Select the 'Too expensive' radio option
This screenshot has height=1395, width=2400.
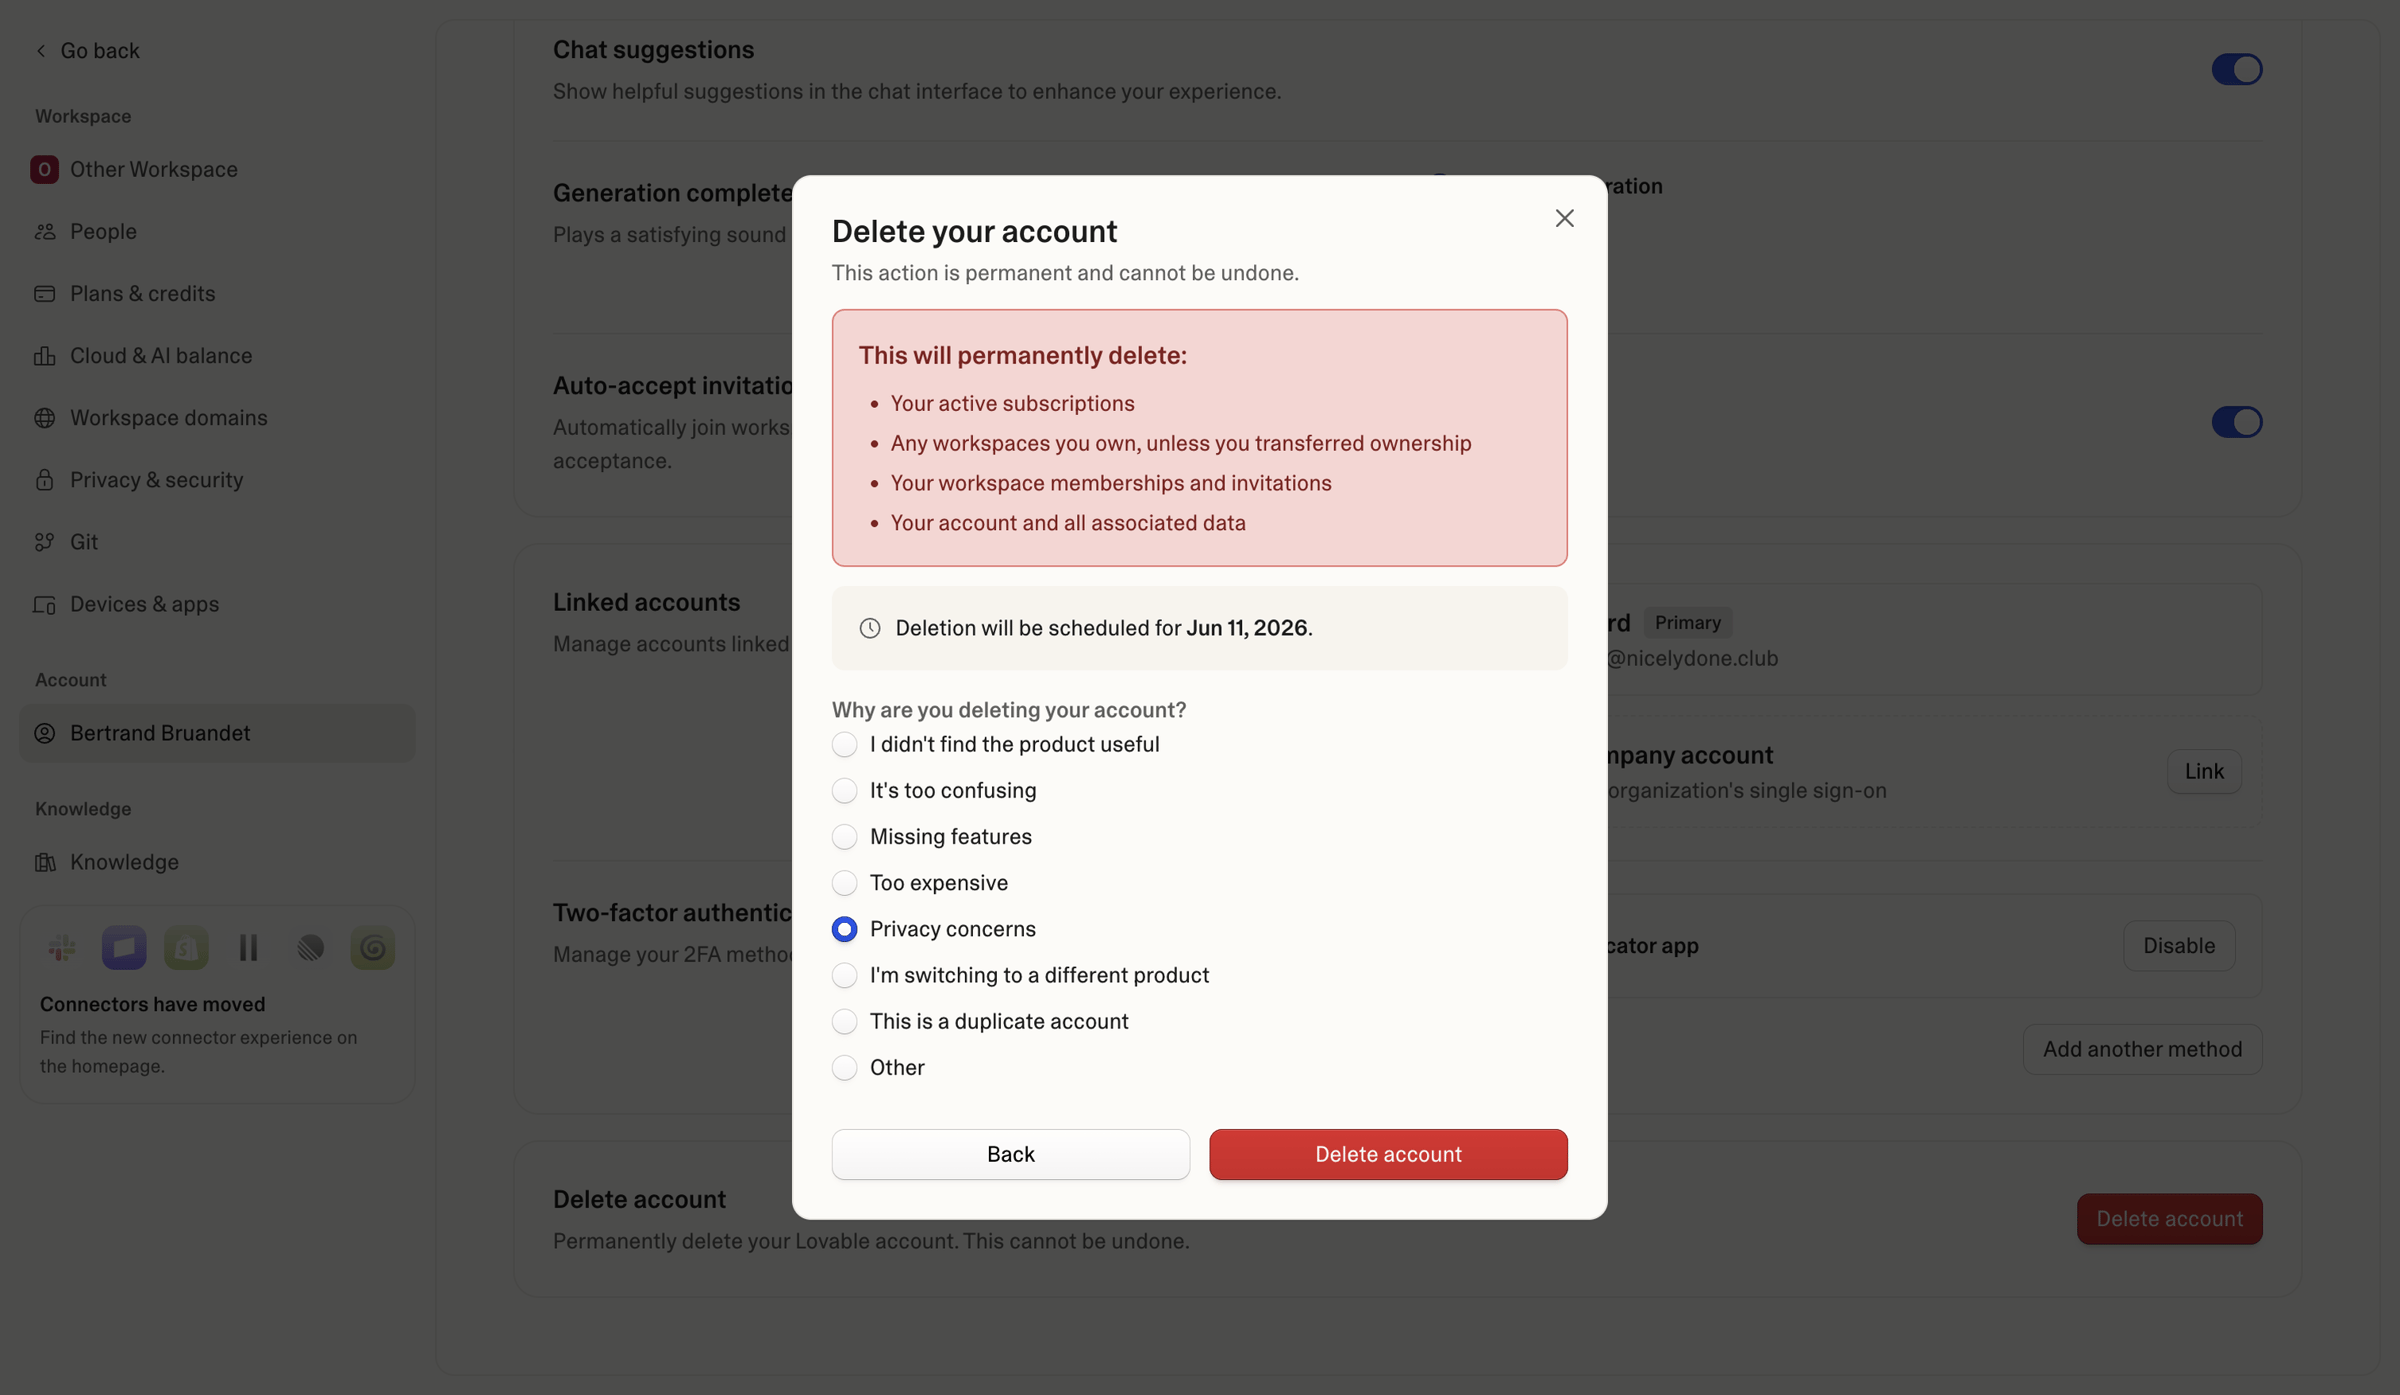[x=844, y=883]
